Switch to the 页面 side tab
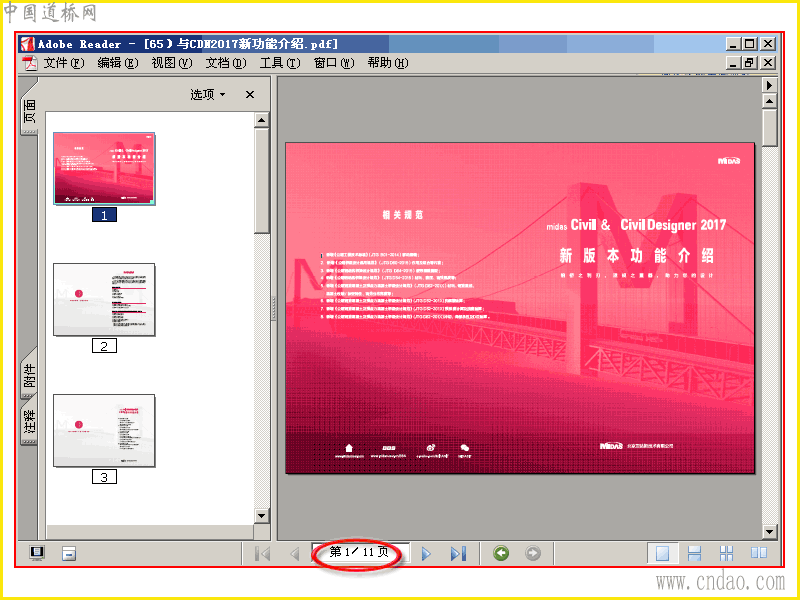 30,111
